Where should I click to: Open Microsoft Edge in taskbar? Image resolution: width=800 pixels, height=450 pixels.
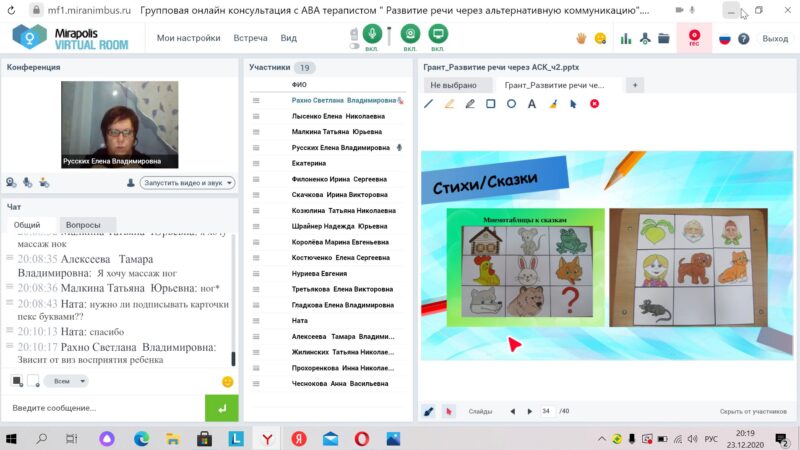(141, 439)
